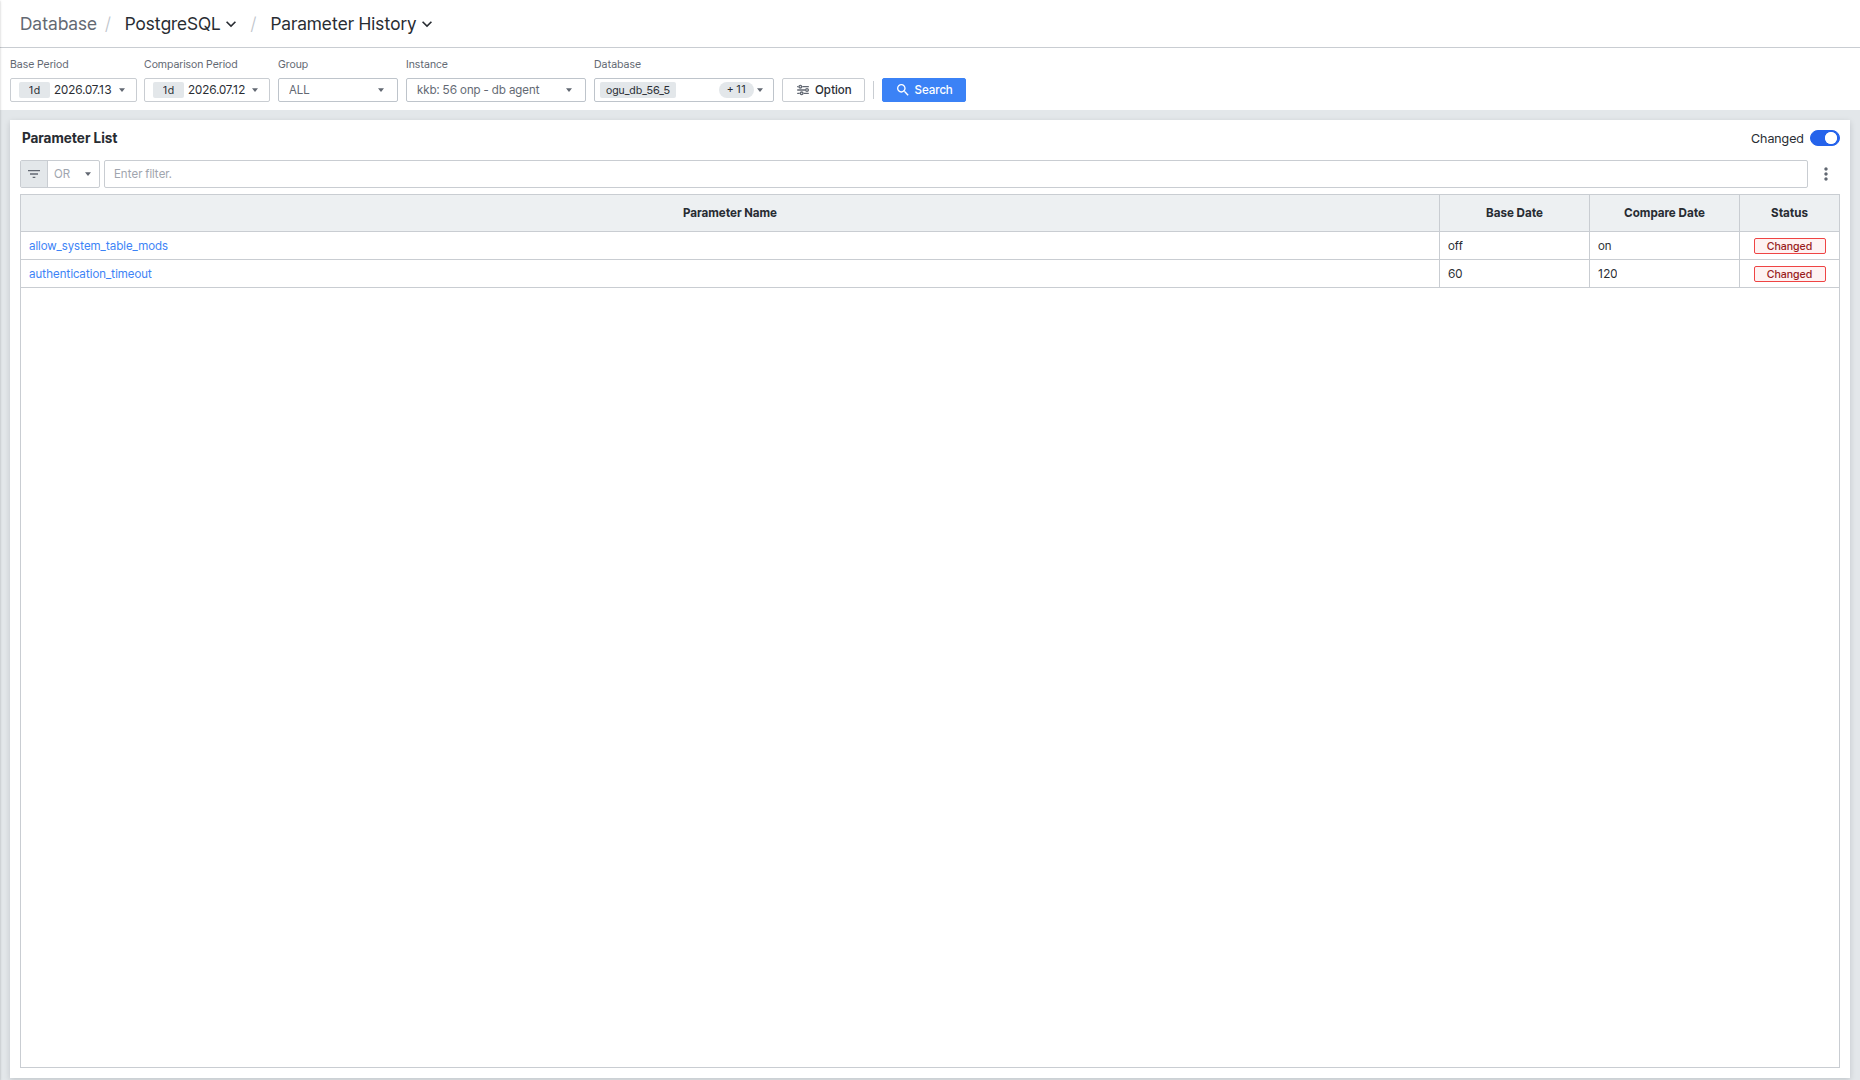Open the PostgreSQL breadcrumb menu

[x=180, y=24]
